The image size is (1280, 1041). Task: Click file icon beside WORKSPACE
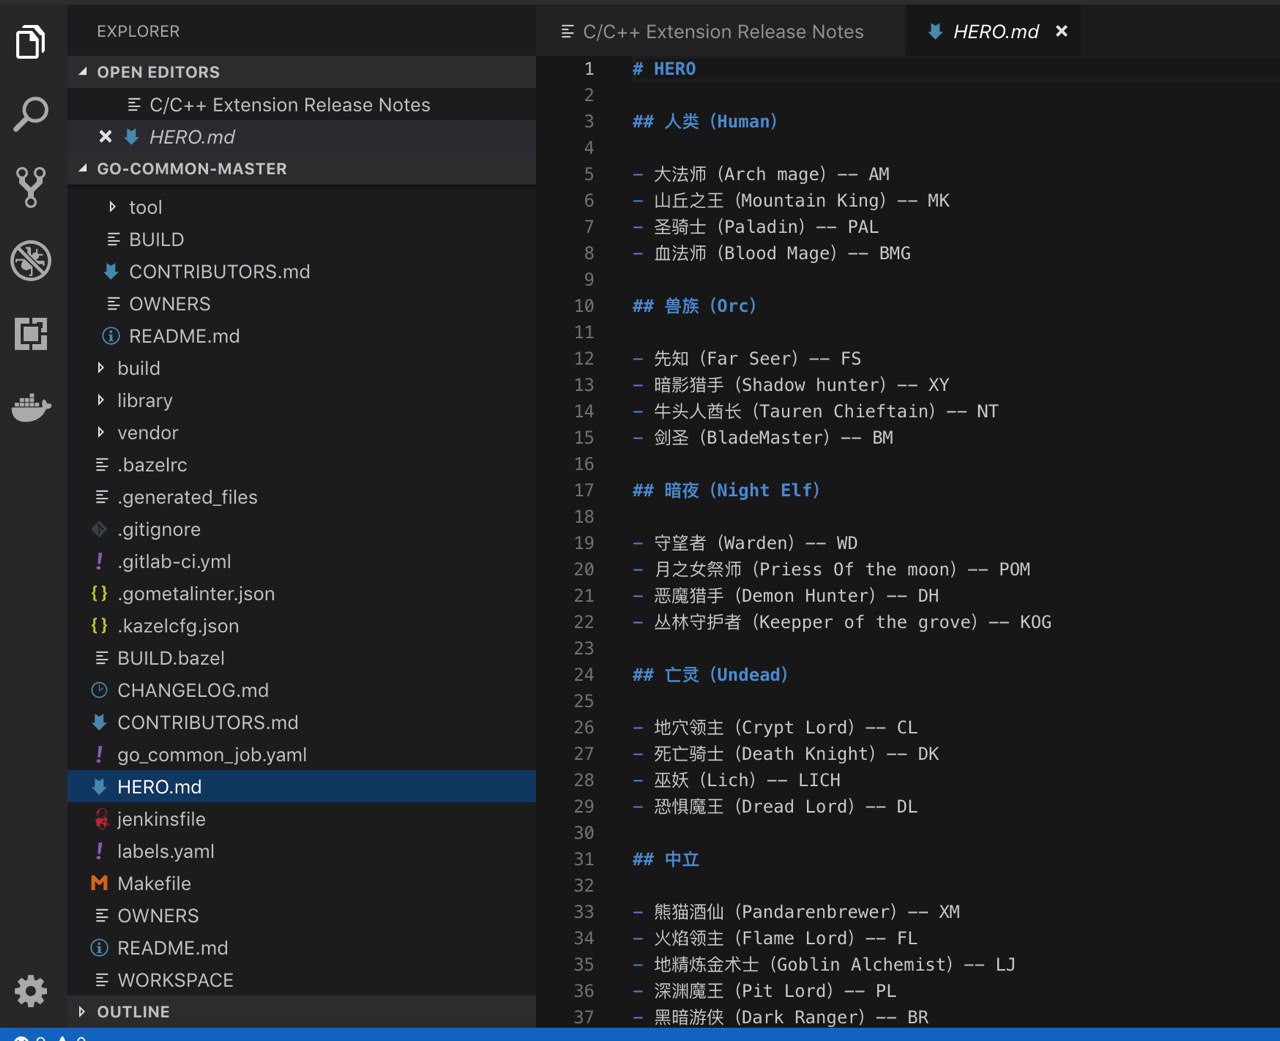coord(101,979)
